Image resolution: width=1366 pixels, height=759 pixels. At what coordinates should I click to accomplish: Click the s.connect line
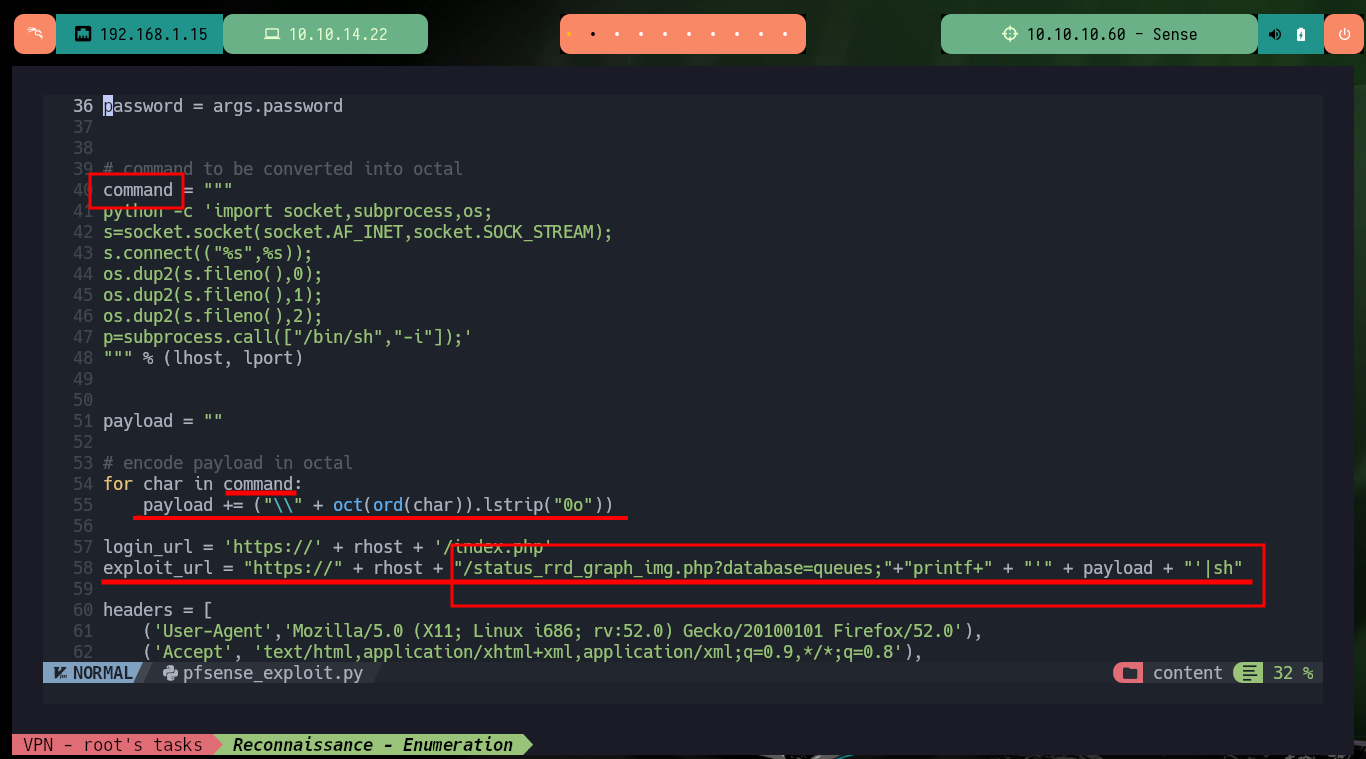tap(208, 253)
